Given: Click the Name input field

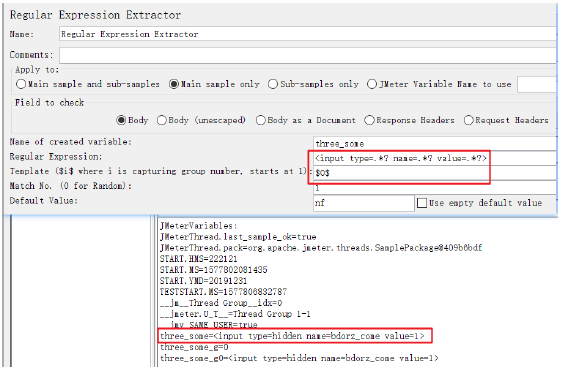Looking at the screenshot, I should (308, 34).
